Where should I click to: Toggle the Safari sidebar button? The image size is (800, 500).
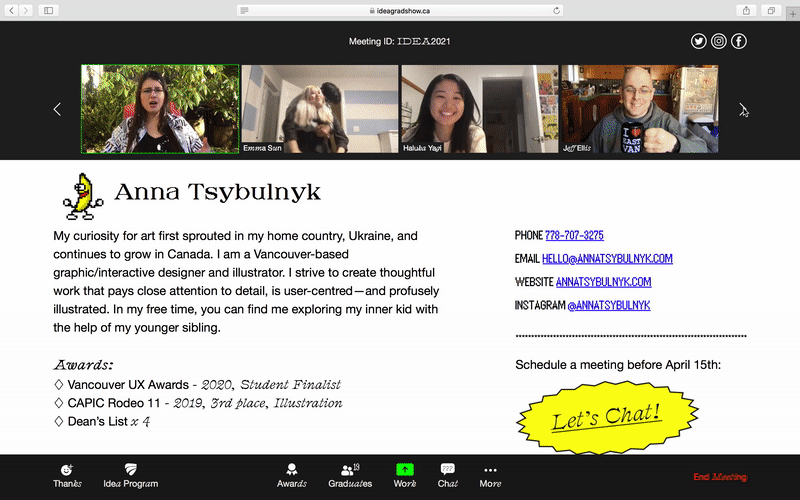click(48, 10)
